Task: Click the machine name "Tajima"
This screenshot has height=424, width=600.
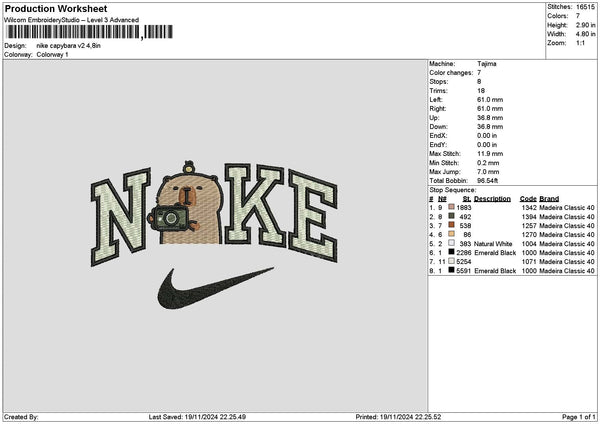Action: pos(487,64)
